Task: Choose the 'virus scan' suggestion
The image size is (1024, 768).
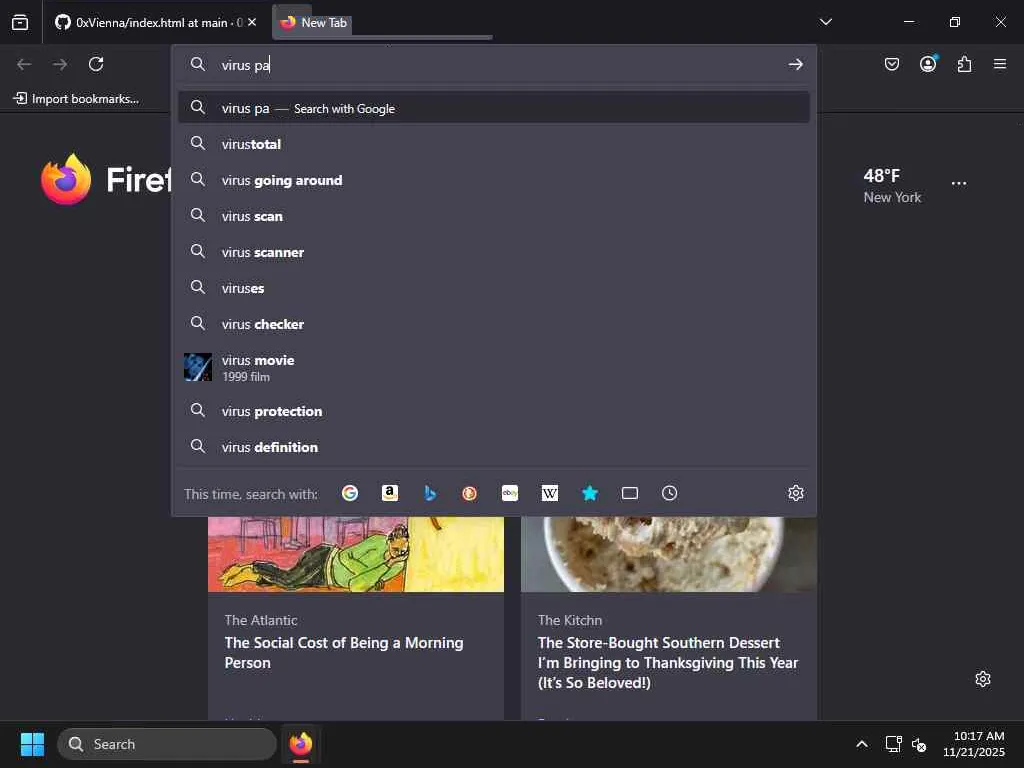Action: pos(494,216)
